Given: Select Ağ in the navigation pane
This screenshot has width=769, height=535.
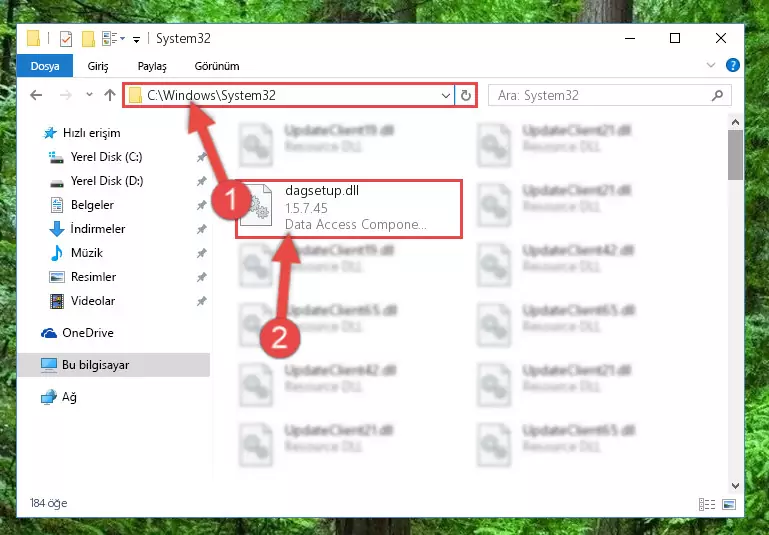Looking at the screenshot, I should point(69,397).
